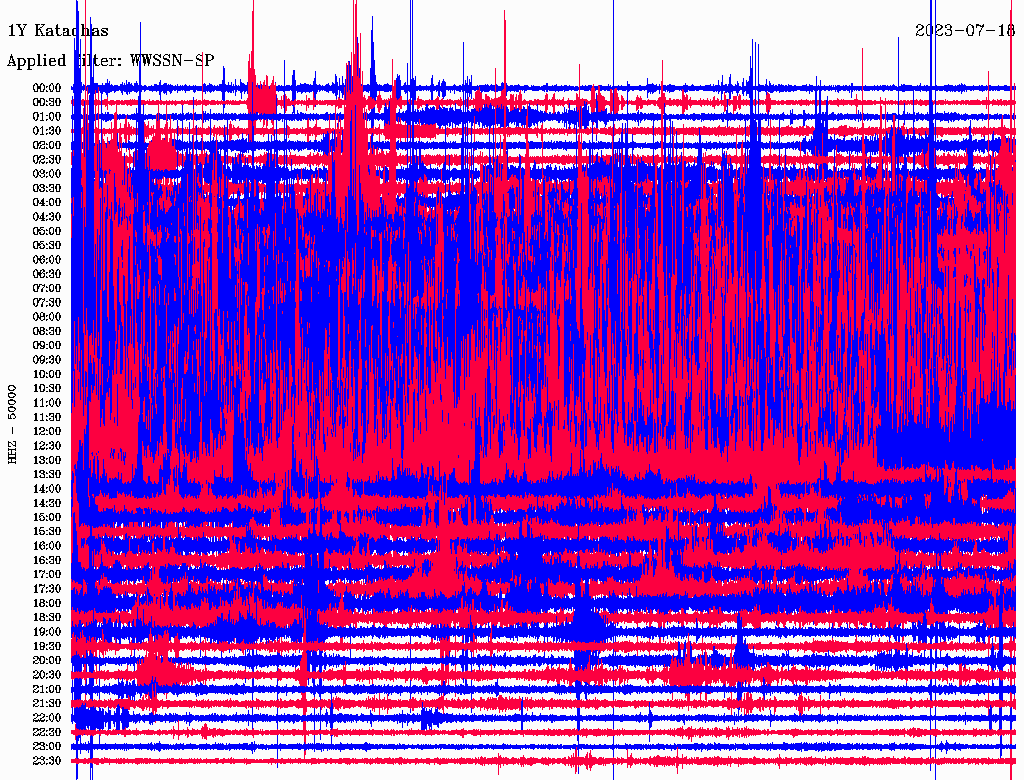The width and height of the screenshot is (1024, 780).
Task: Click the 07:30 time label
Action: pos(47,303)
